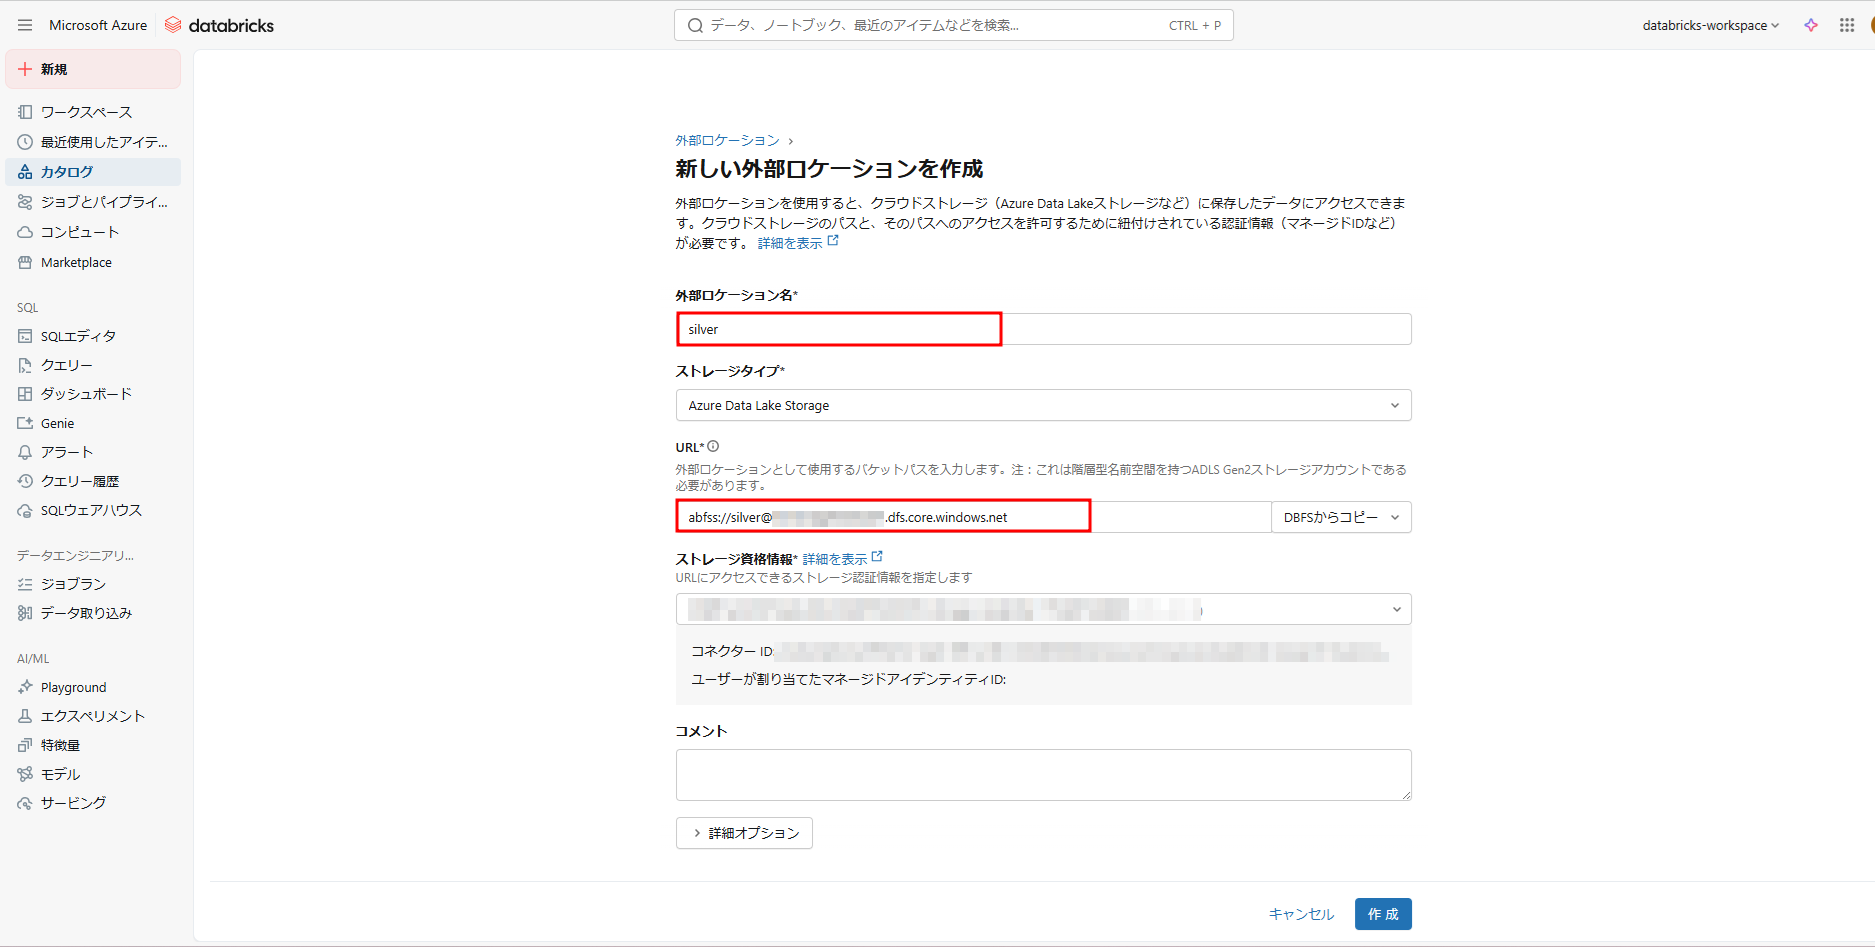Open Marketplace from the sidebar
Image resolution: width=1875 pixels, height=947 pixels.
pos(76,262)
